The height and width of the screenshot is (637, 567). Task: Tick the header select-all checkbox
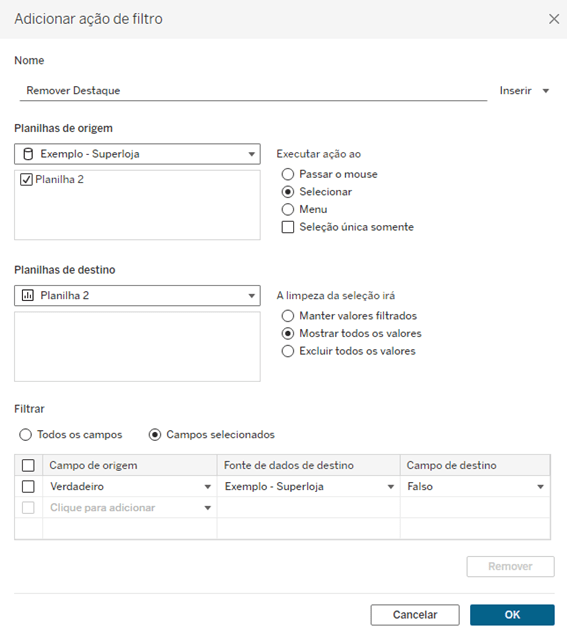point(28,466)
